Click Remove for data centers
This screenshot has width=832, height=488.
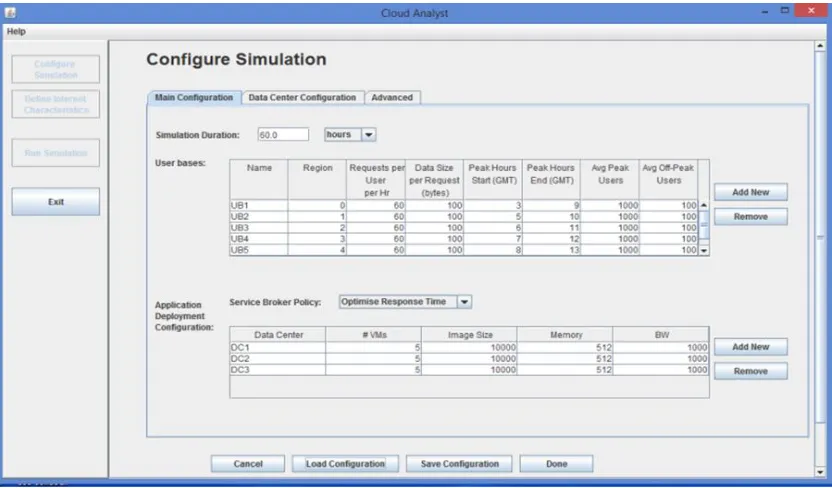point(750,371)
